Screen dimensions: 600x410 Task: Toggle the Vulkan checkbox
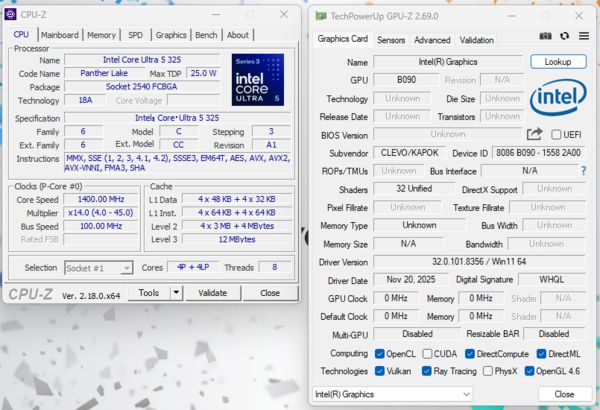coord(380,371)
